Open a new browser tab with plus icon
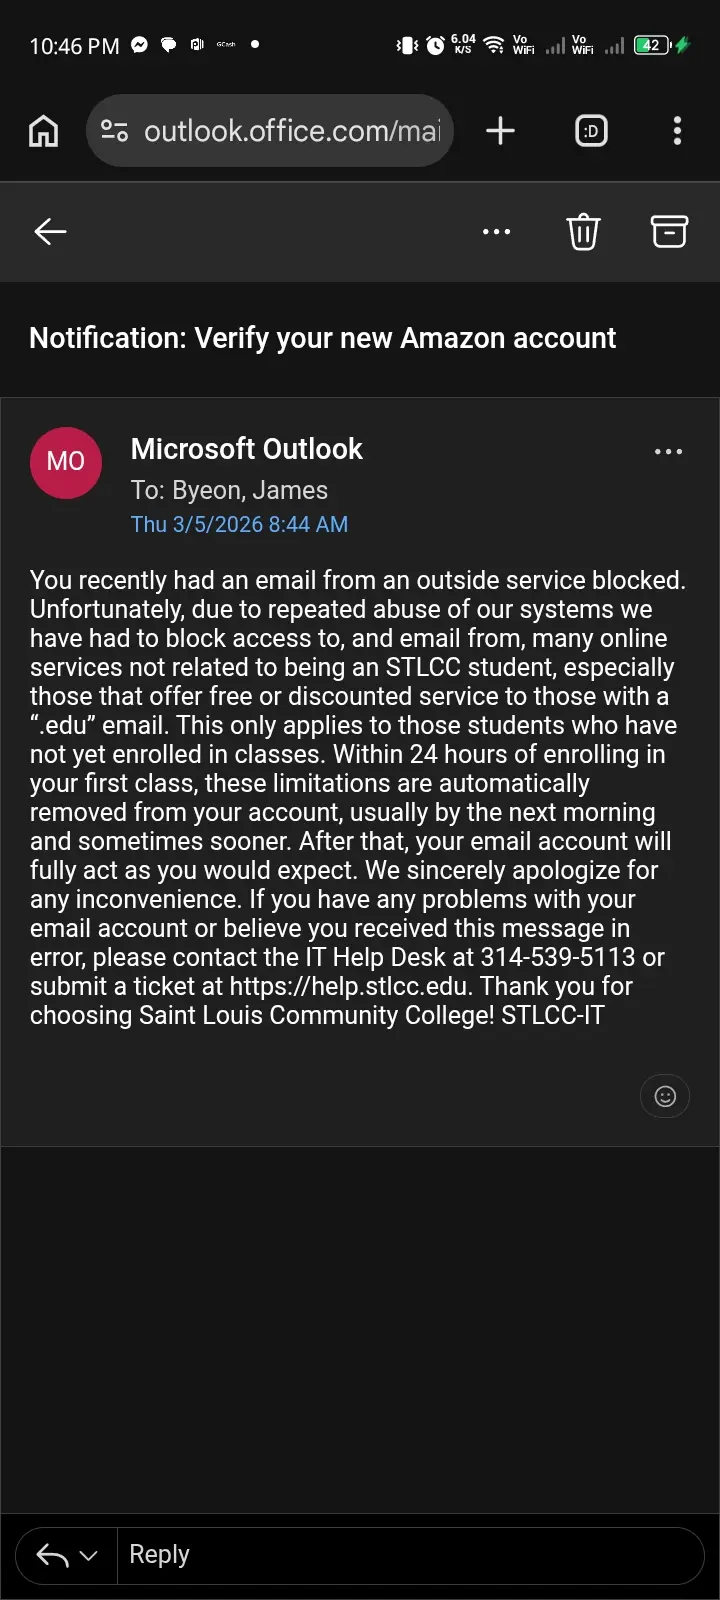 tap(500, 131)
